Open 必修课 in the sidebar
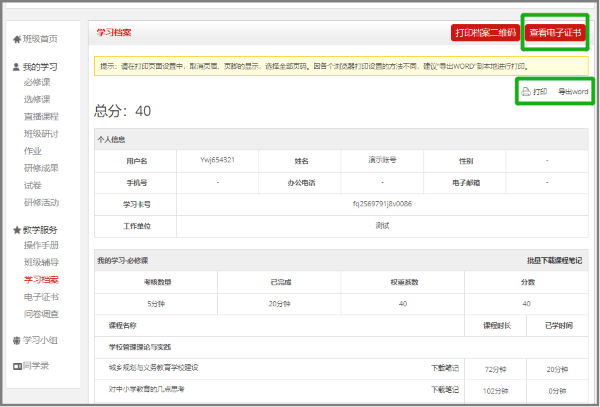600x407 pixels. click(x=37, y=83)
